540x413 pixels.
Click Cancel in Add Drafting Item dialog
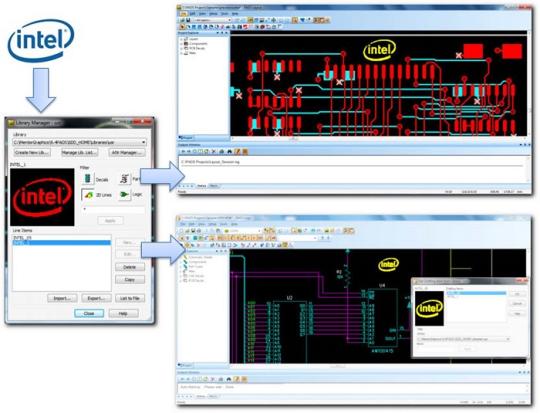click(x=517, y=304)
